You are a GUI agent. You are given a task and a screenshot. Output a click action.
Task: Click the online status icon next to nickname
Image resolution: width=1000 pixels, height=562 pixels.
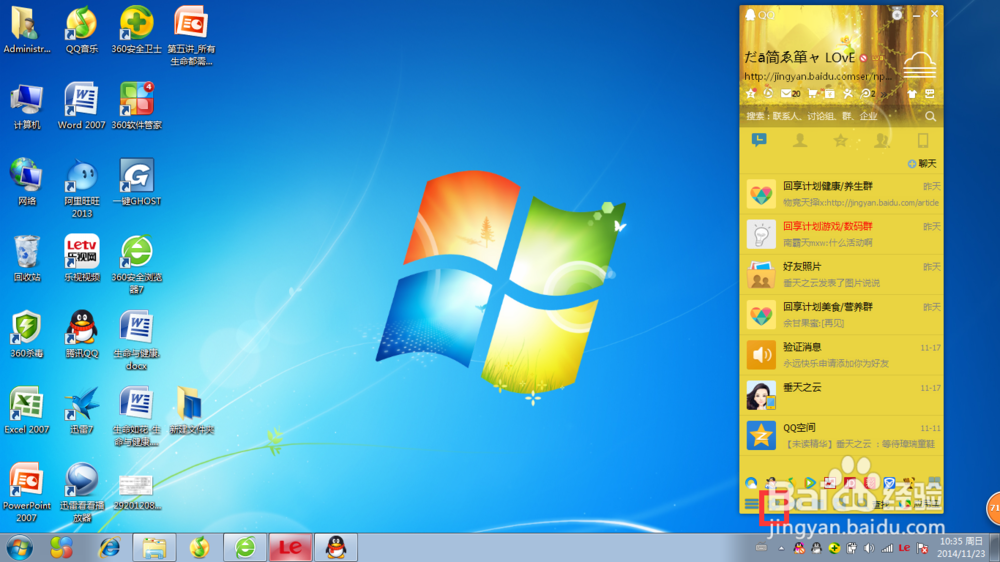[x=863, y=58]
